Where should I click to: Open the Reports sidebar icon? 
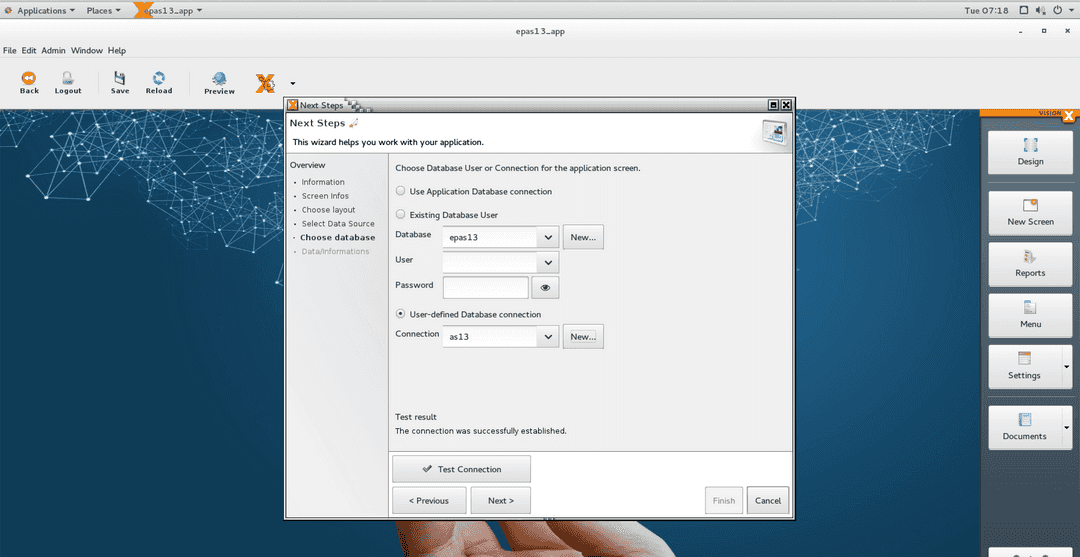[1030, 264]
